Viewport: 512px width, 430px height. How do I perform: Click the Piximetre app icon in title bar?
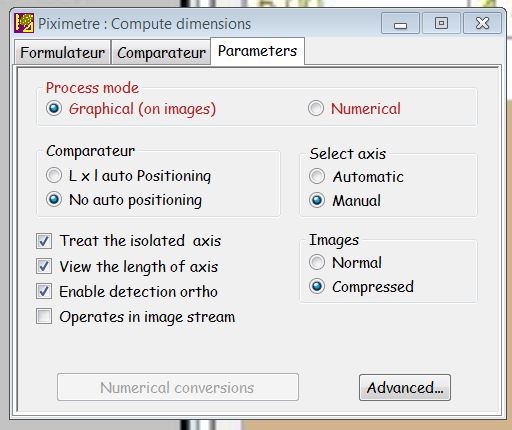(x=24, y=23)
